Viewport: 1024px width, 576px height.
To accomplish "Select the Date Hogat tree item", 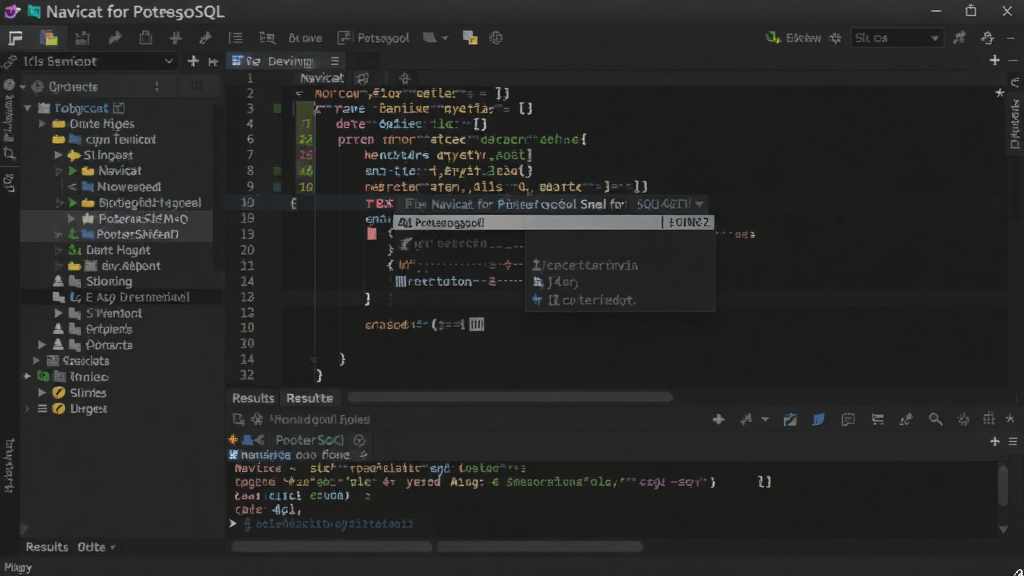I will (118, 250).
